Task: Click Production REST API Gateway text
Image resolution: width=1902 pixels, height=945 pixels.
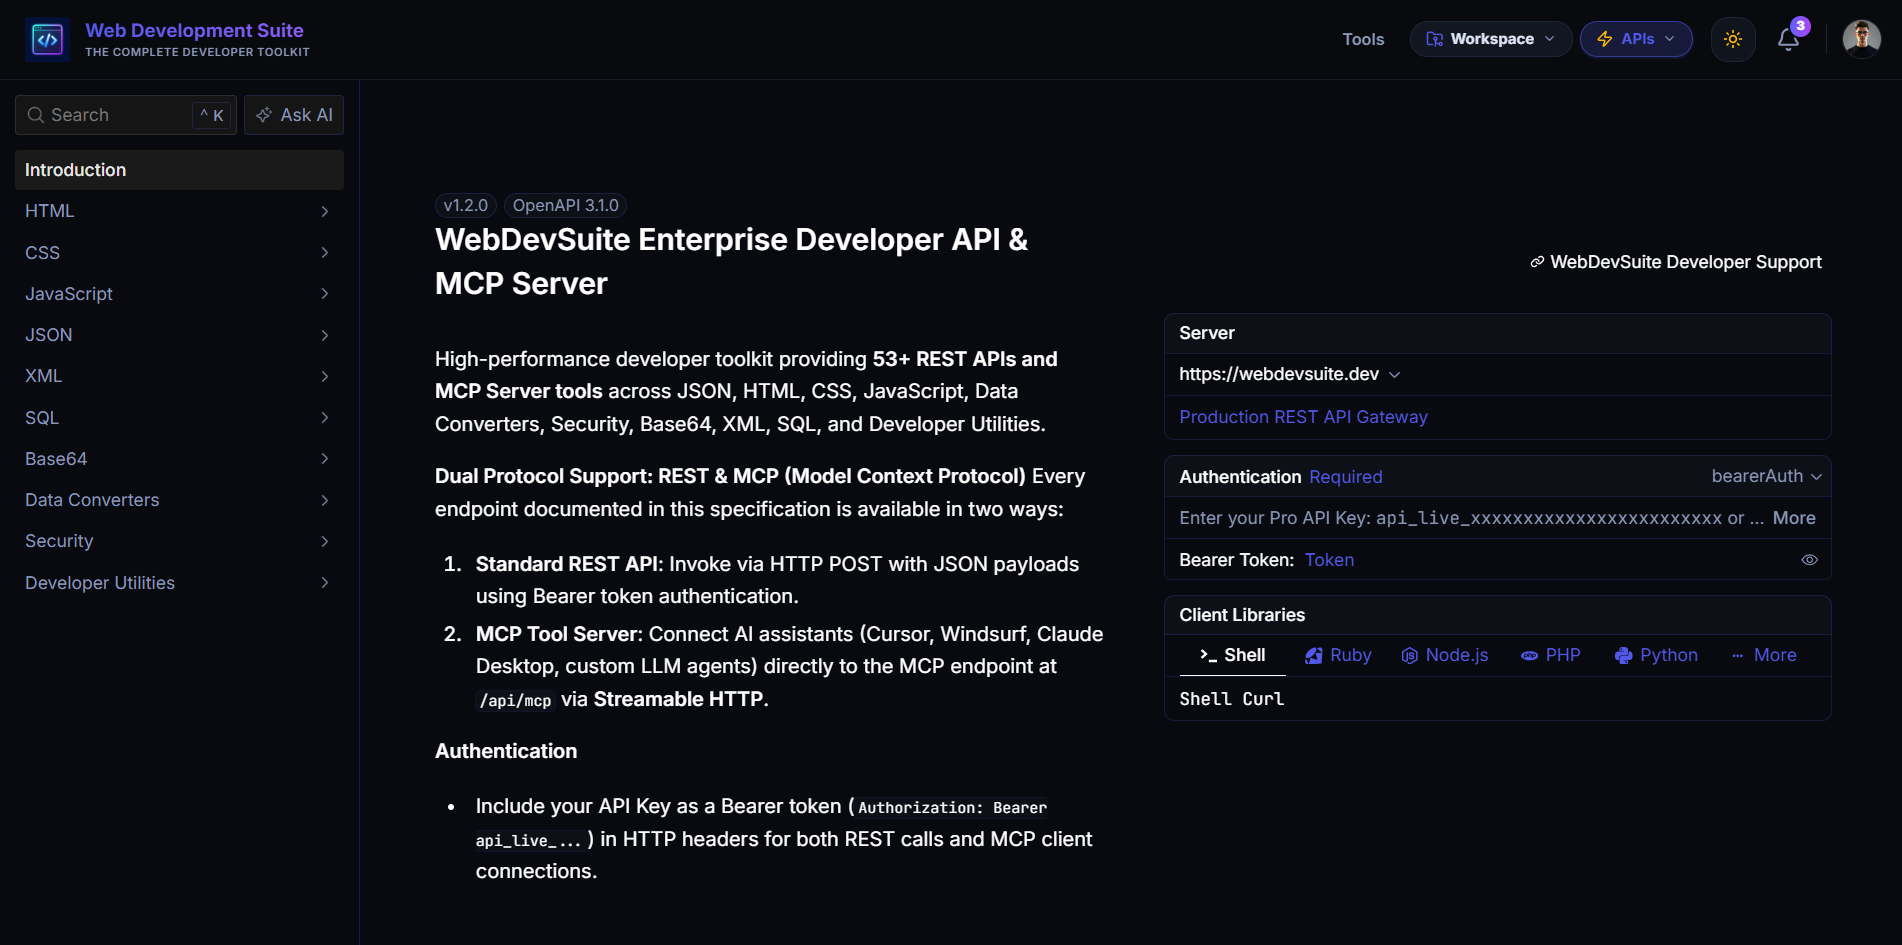Action: click(1303, 417)
